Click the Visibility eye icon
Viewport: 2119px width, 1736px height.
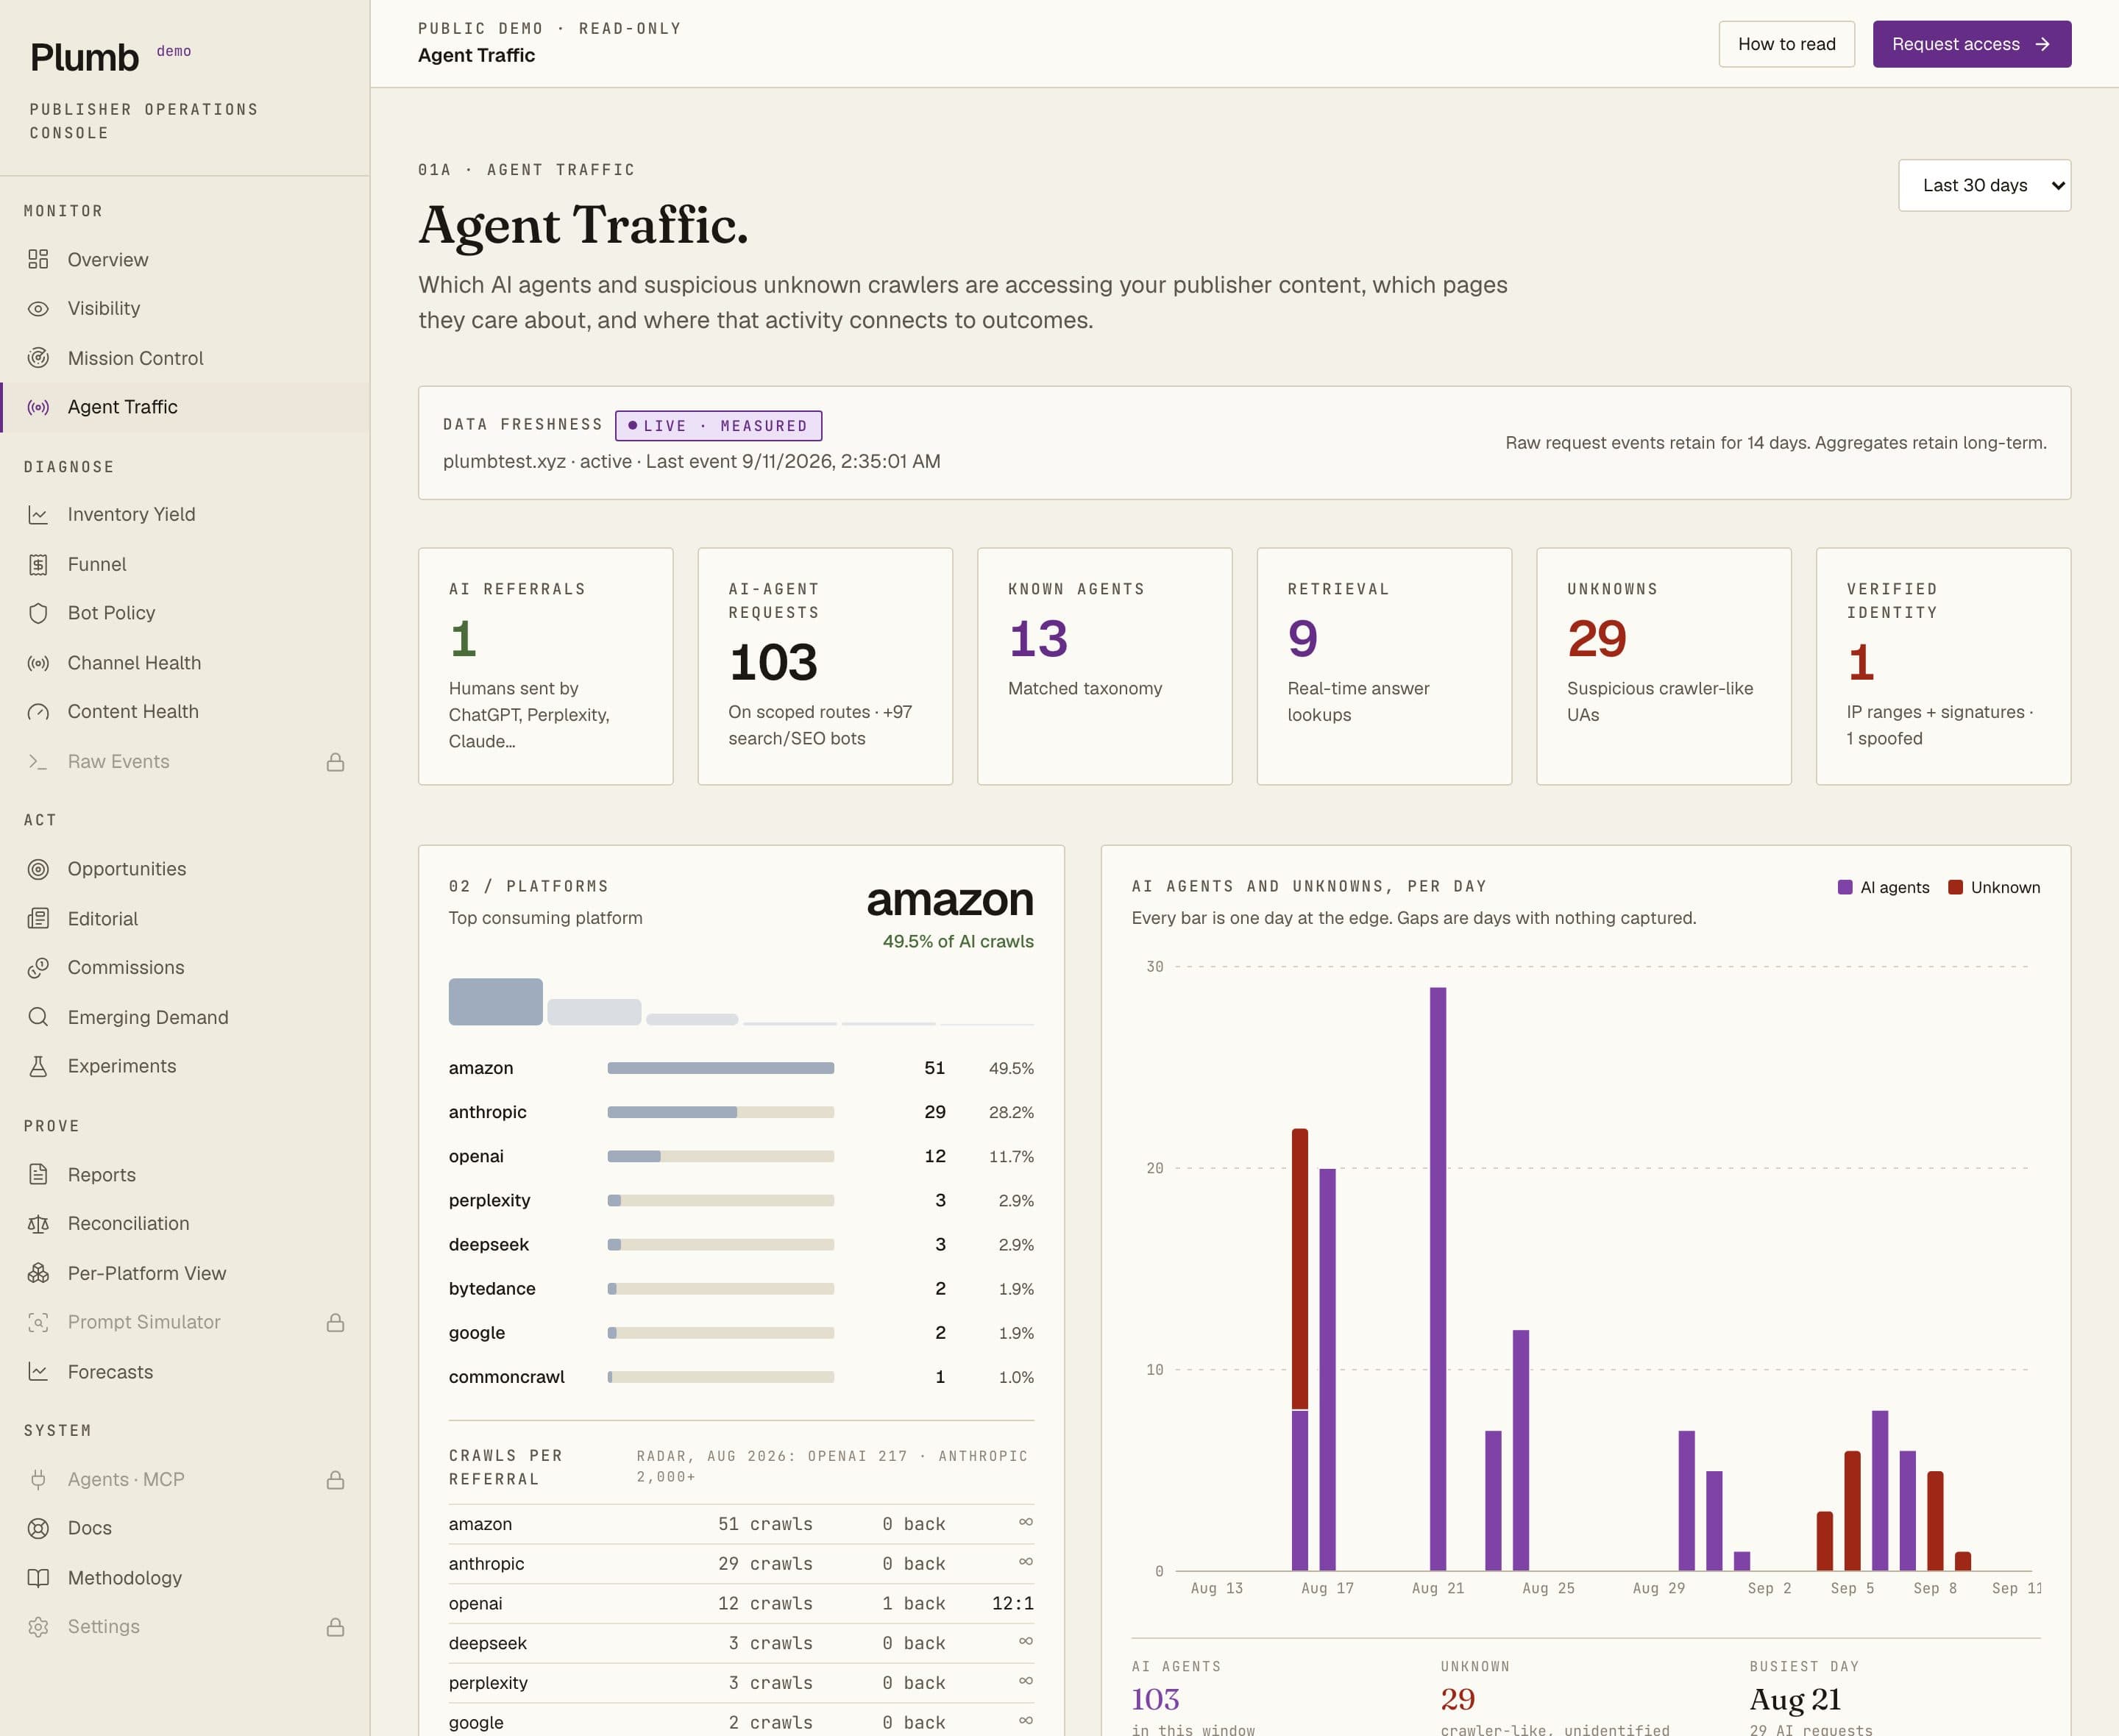38,309
